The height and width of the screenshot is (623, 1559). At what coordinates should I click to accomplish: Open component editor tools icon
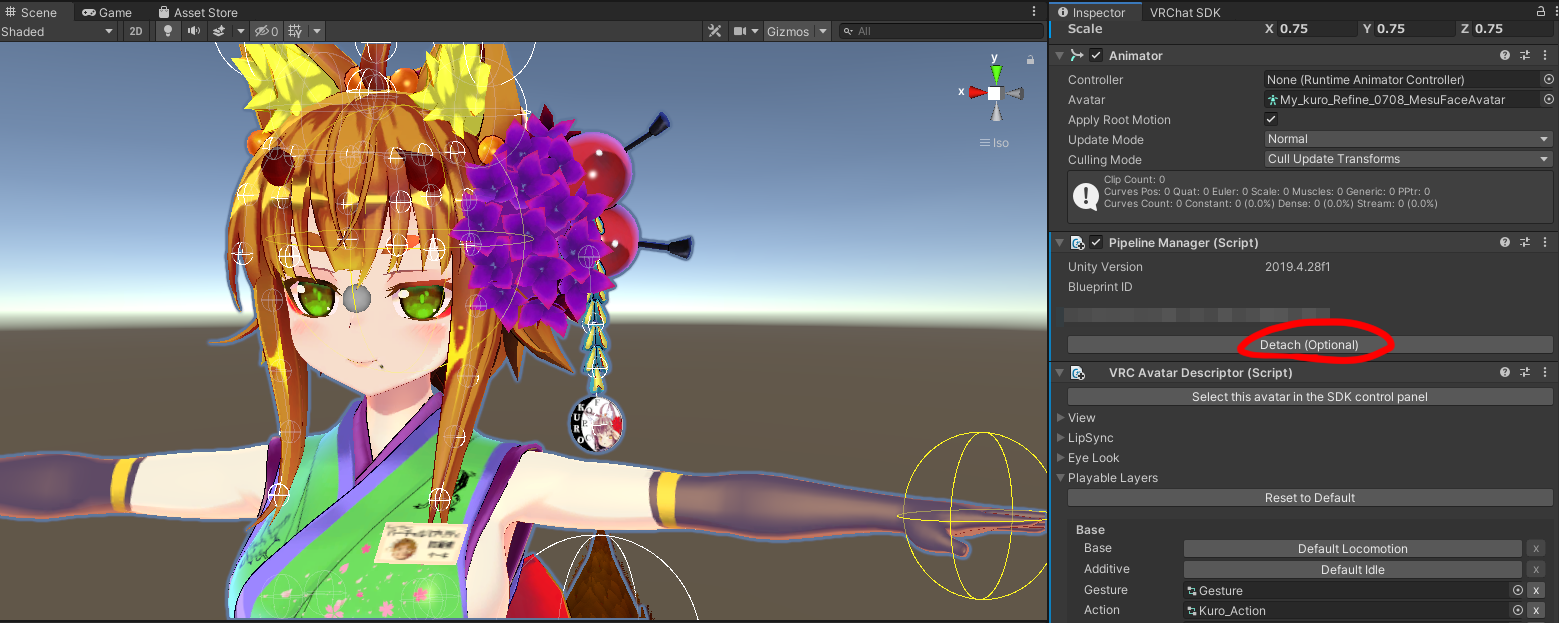(x=714, y=31)
